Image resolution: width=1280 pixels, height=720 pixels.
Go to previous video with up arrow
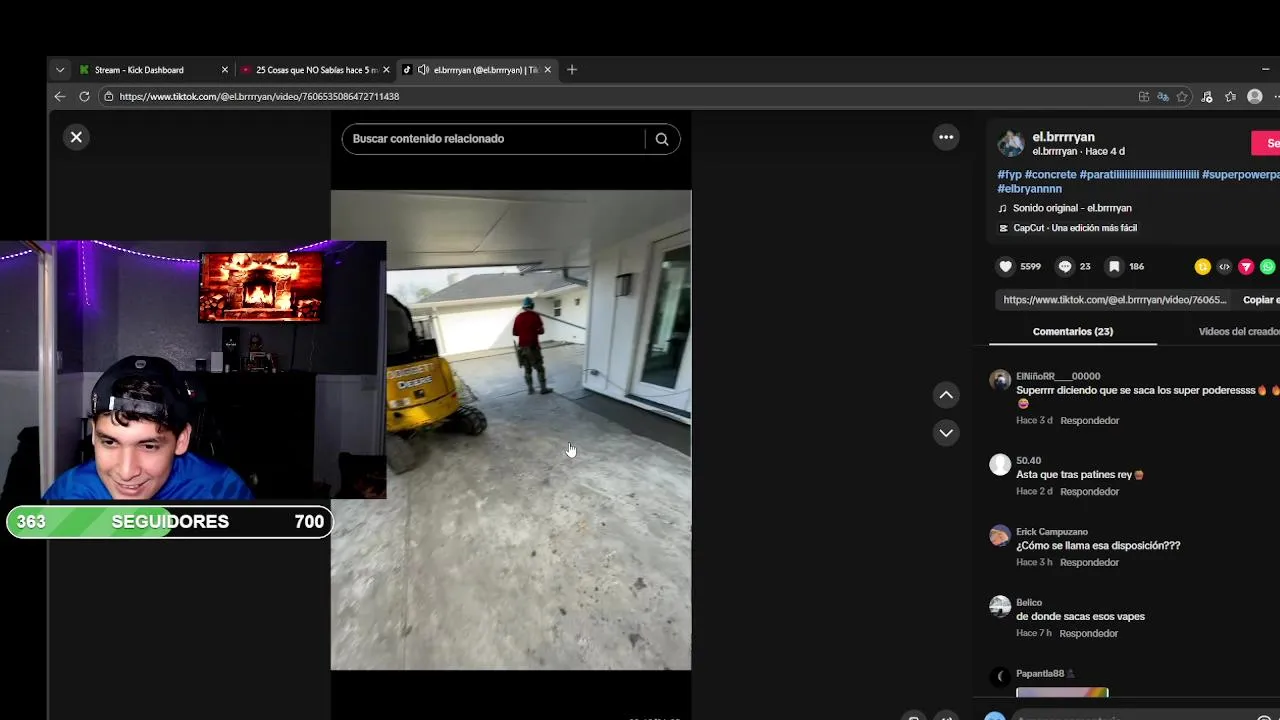946,395
